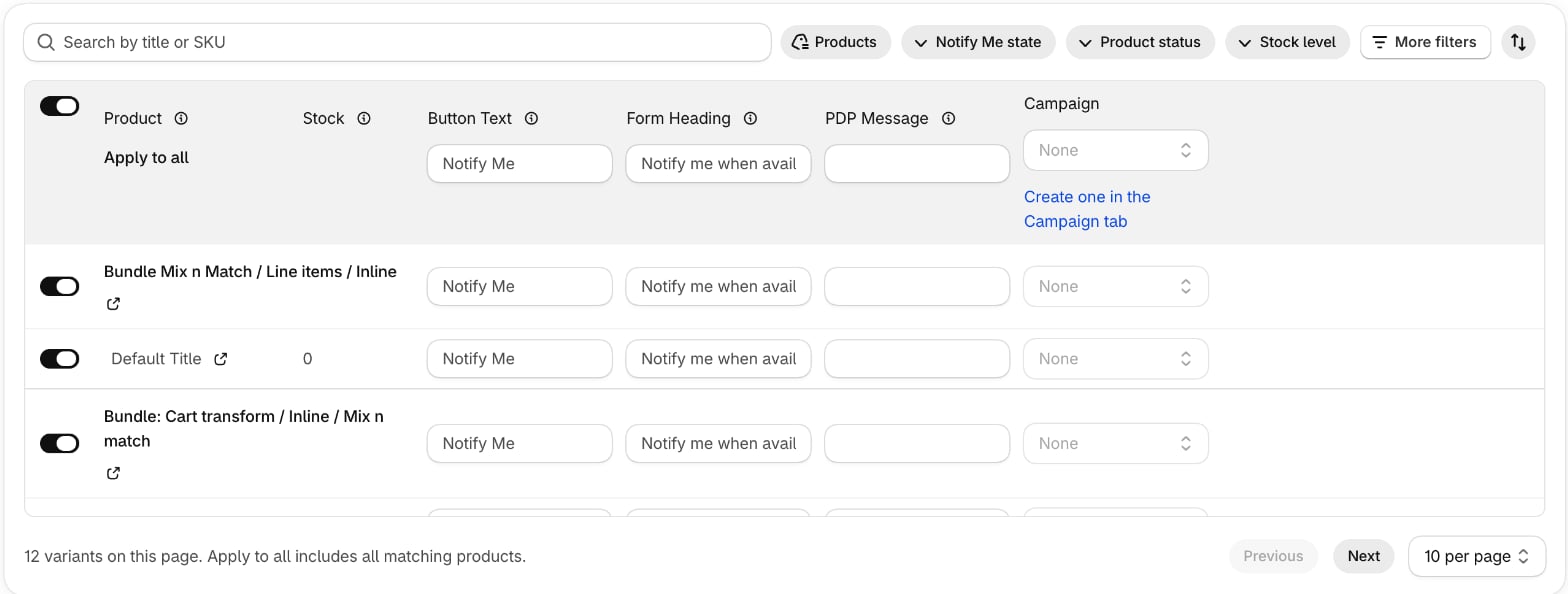Click the Stock column info icon
1568x594 pixels.
pos(364,118)
